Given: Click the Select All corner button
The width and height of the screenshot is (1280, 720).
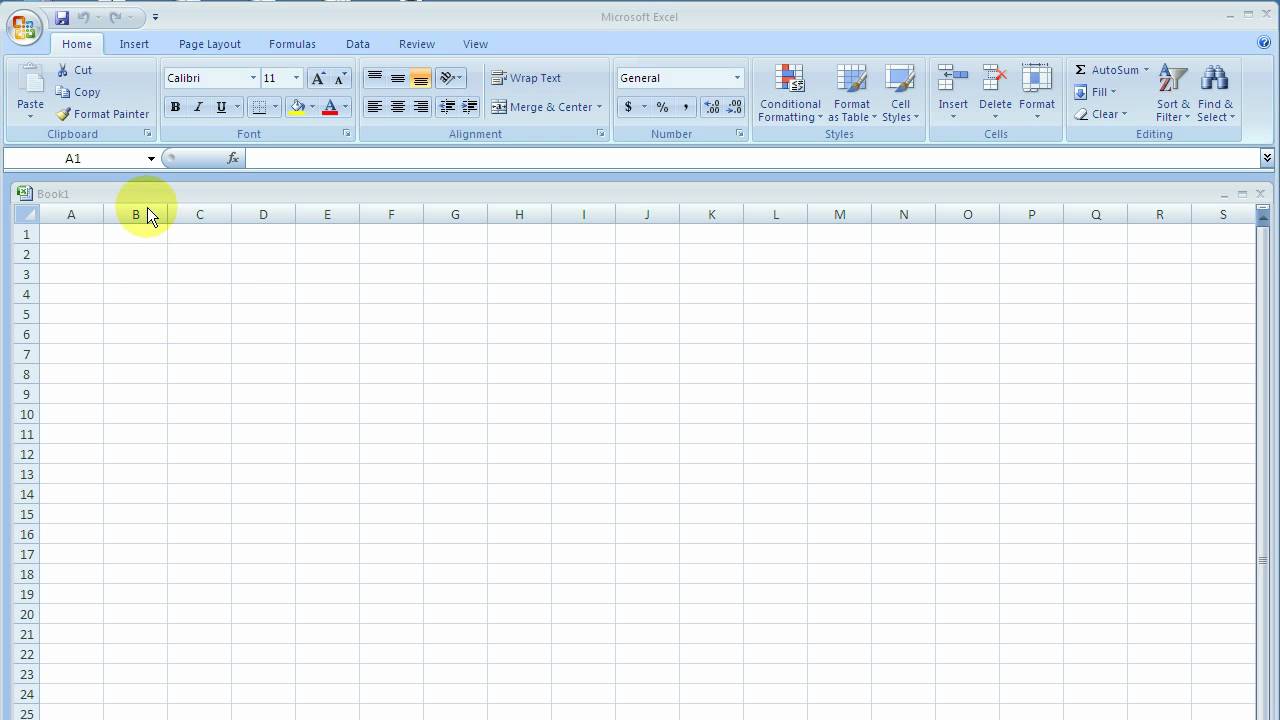Looking at the screenshot, I should (x=27, y=214).
